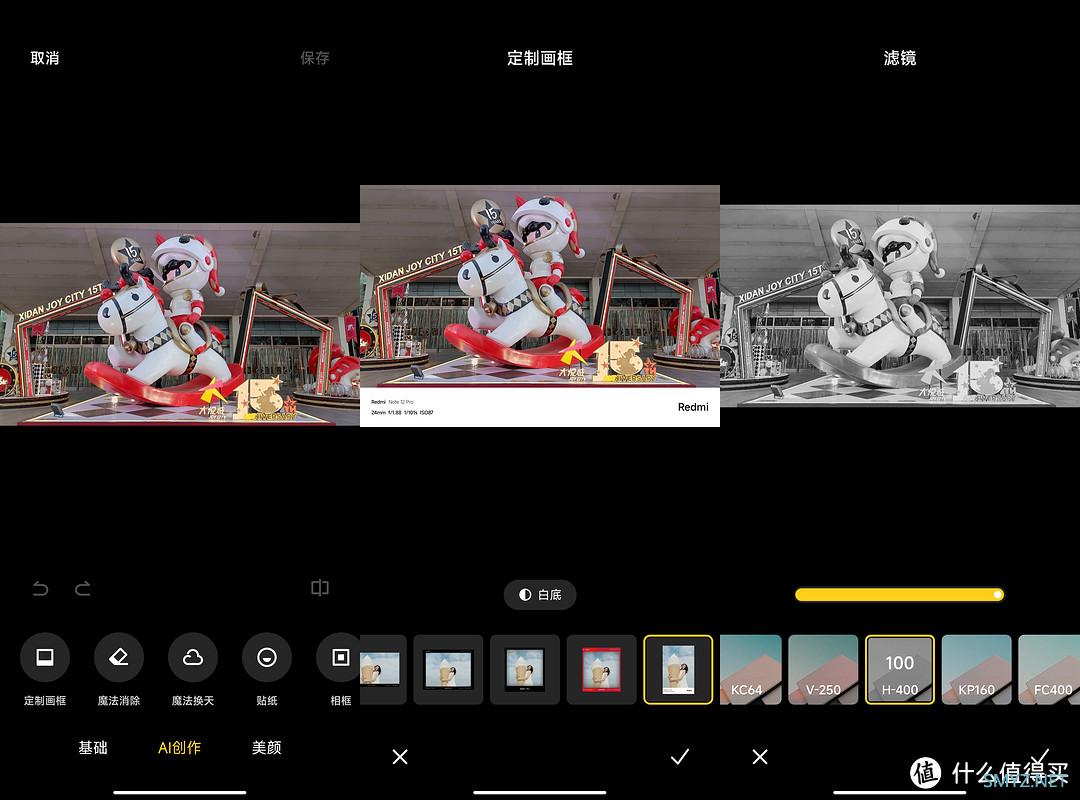Open the 魔法换天 sky replacement tool
This screenshot has width=1080, height=800.
pos(193,658)
